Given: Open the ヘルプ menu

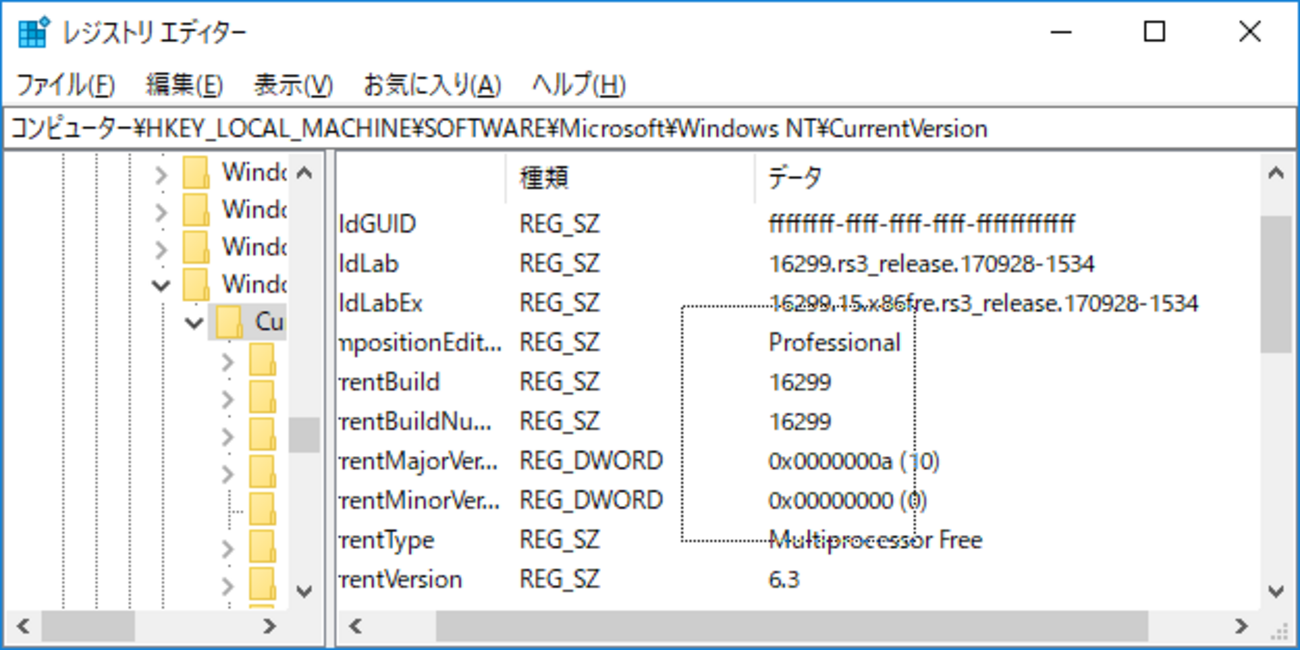Looking at the screenshot, I should click(579, 85).
